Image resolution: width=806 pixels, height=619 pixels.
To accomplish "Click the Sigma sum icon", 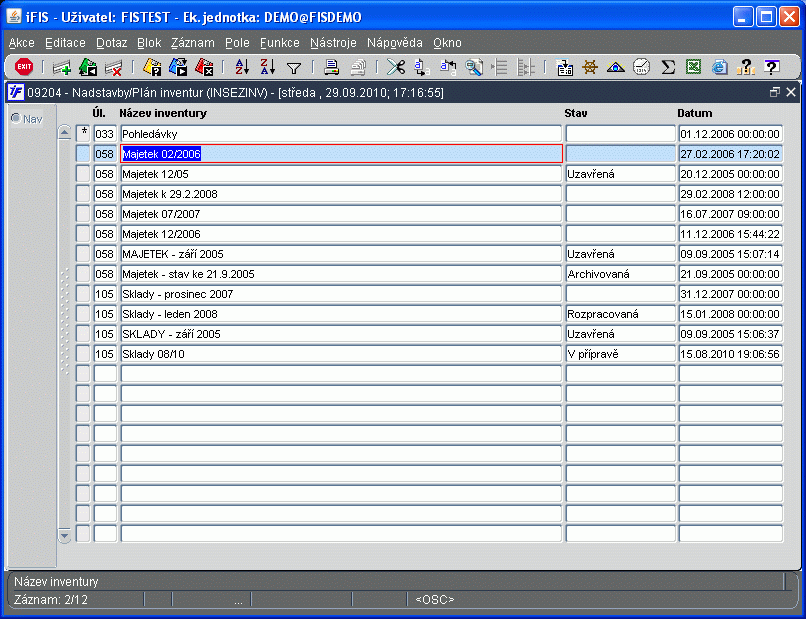I will (668, 67).
